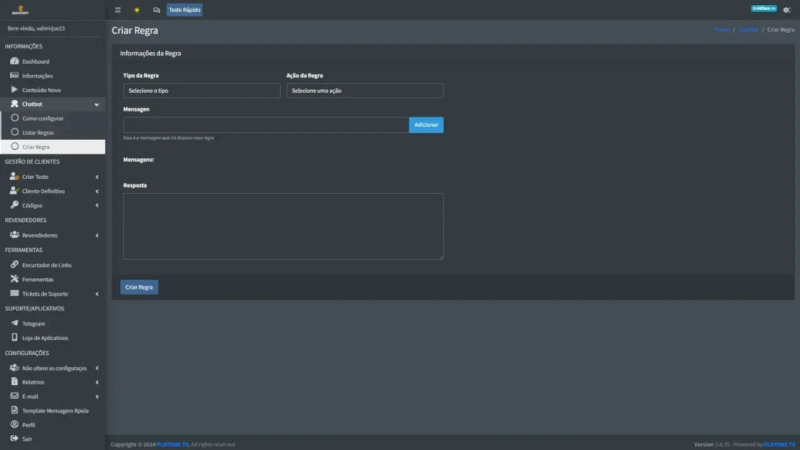This screenshot has height=450, width=800.
Task: Open Telegram support in the sidebar
Action: [34, 324]
